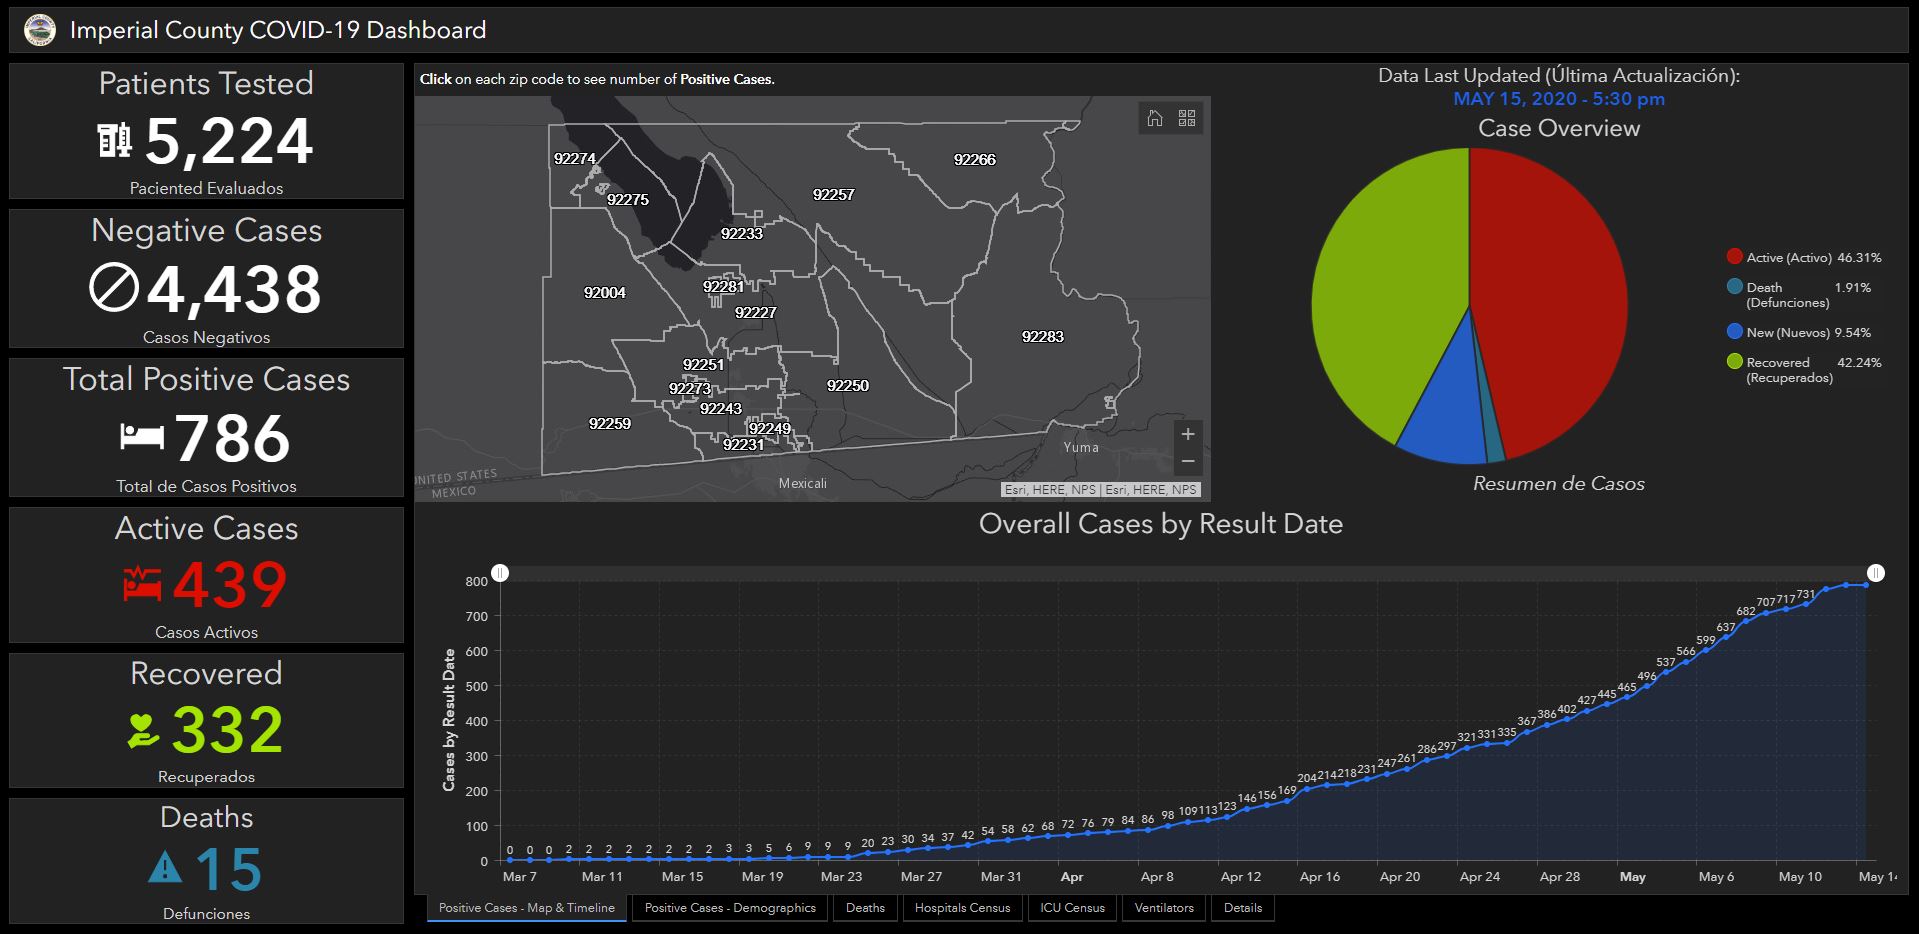Zoom out on the map
Image resolution: width=1919 pixels, height=934 pixels.
tap(1188, 461)
